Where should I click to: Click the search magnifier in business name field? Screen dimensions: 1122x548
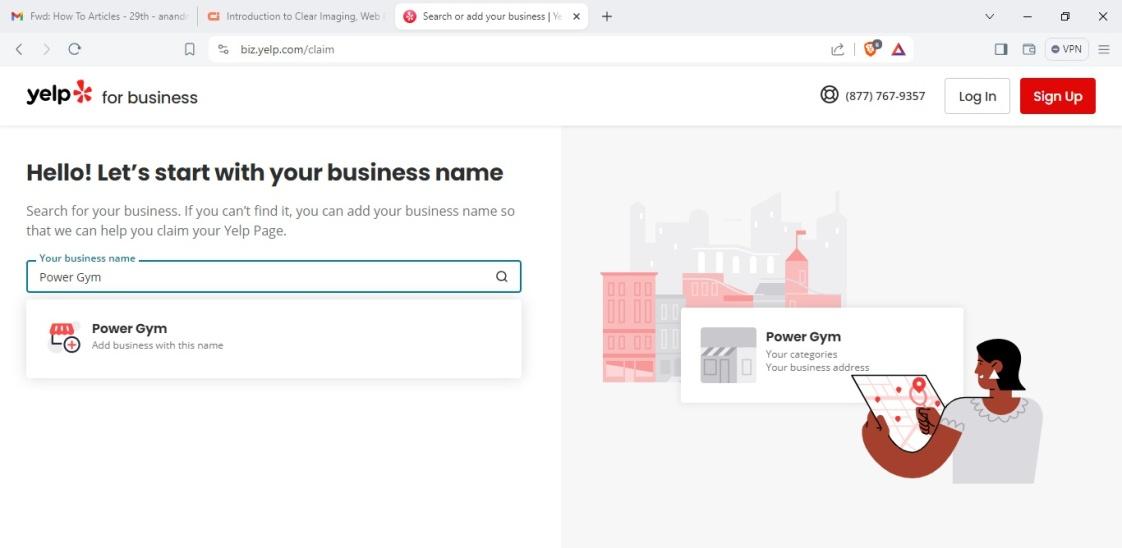point(502,277)
